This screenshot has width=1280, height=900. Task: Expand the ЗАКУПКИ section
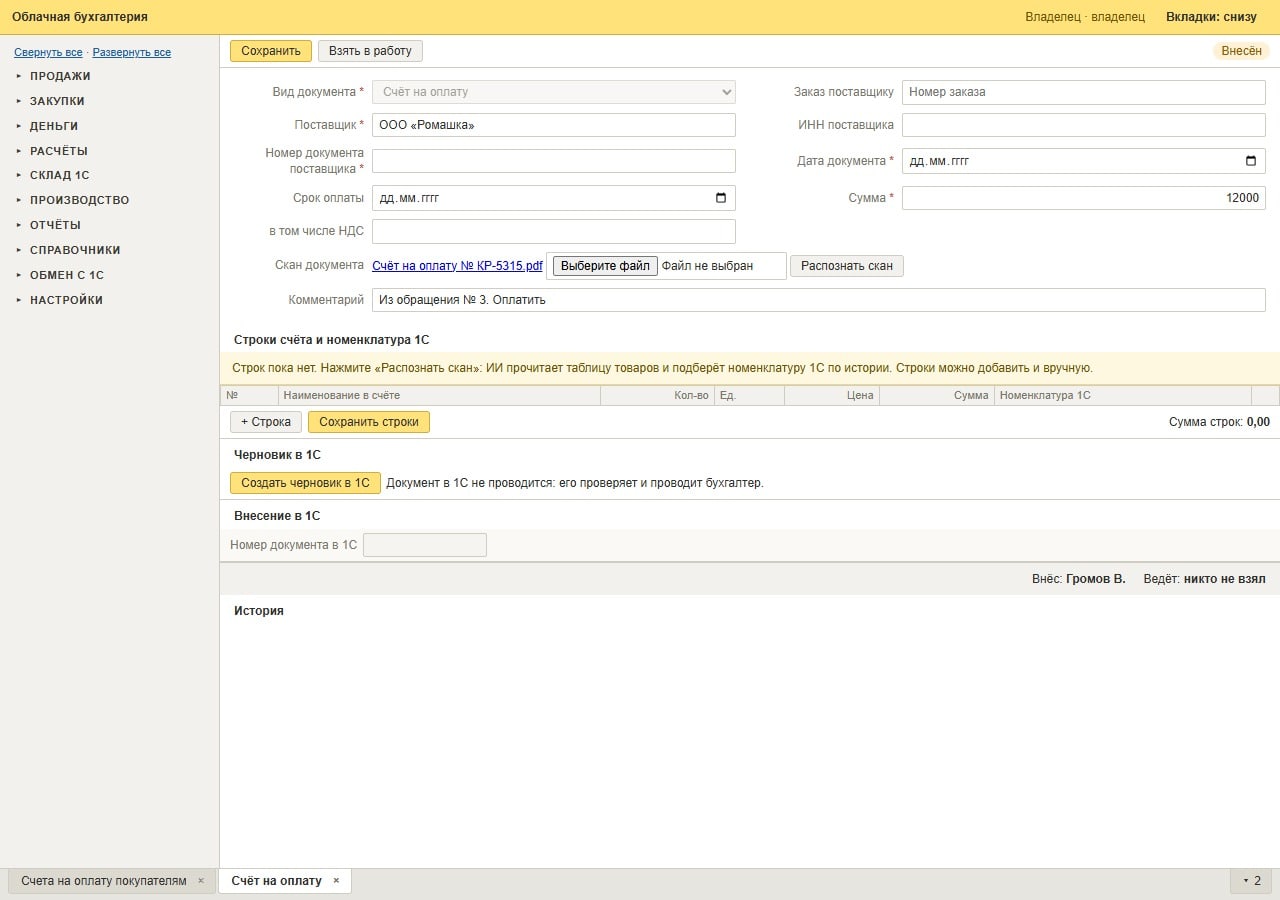(x=57, y=101)
